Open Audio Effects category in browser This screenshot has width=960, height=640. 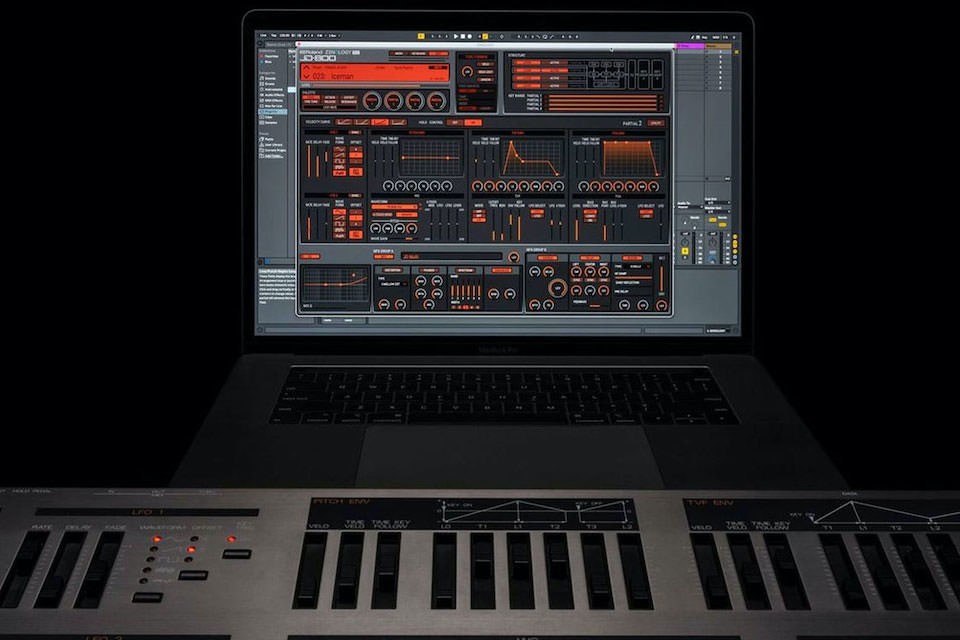pos(275,97)
